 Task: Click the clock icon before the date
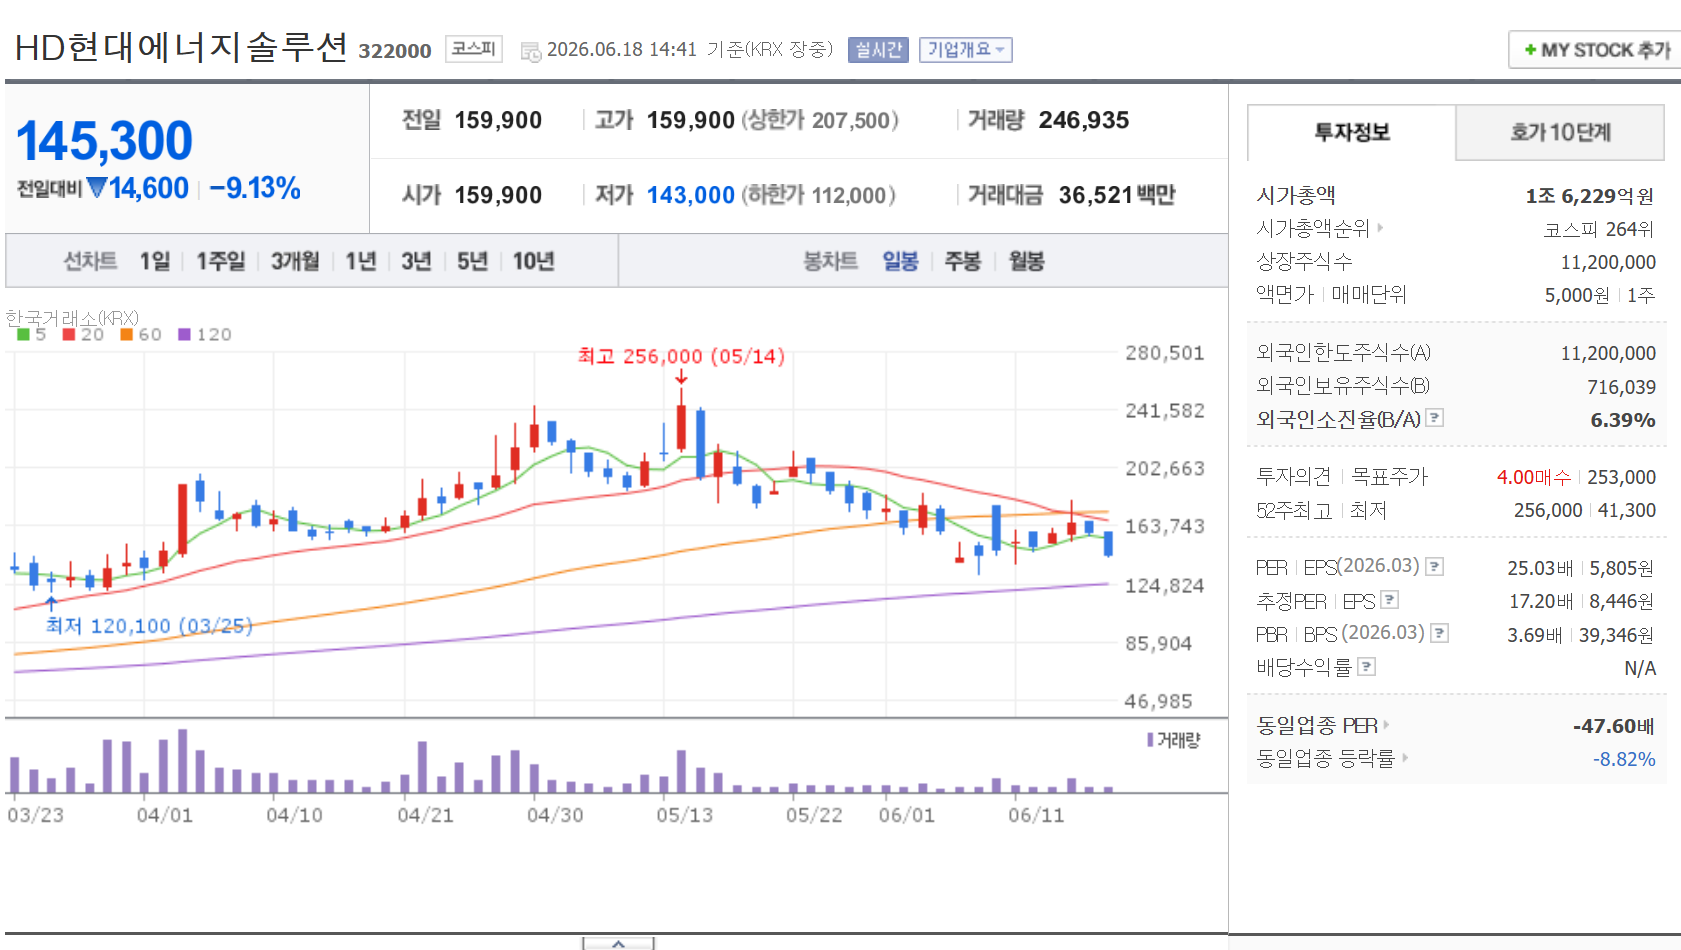coord(530,50)
